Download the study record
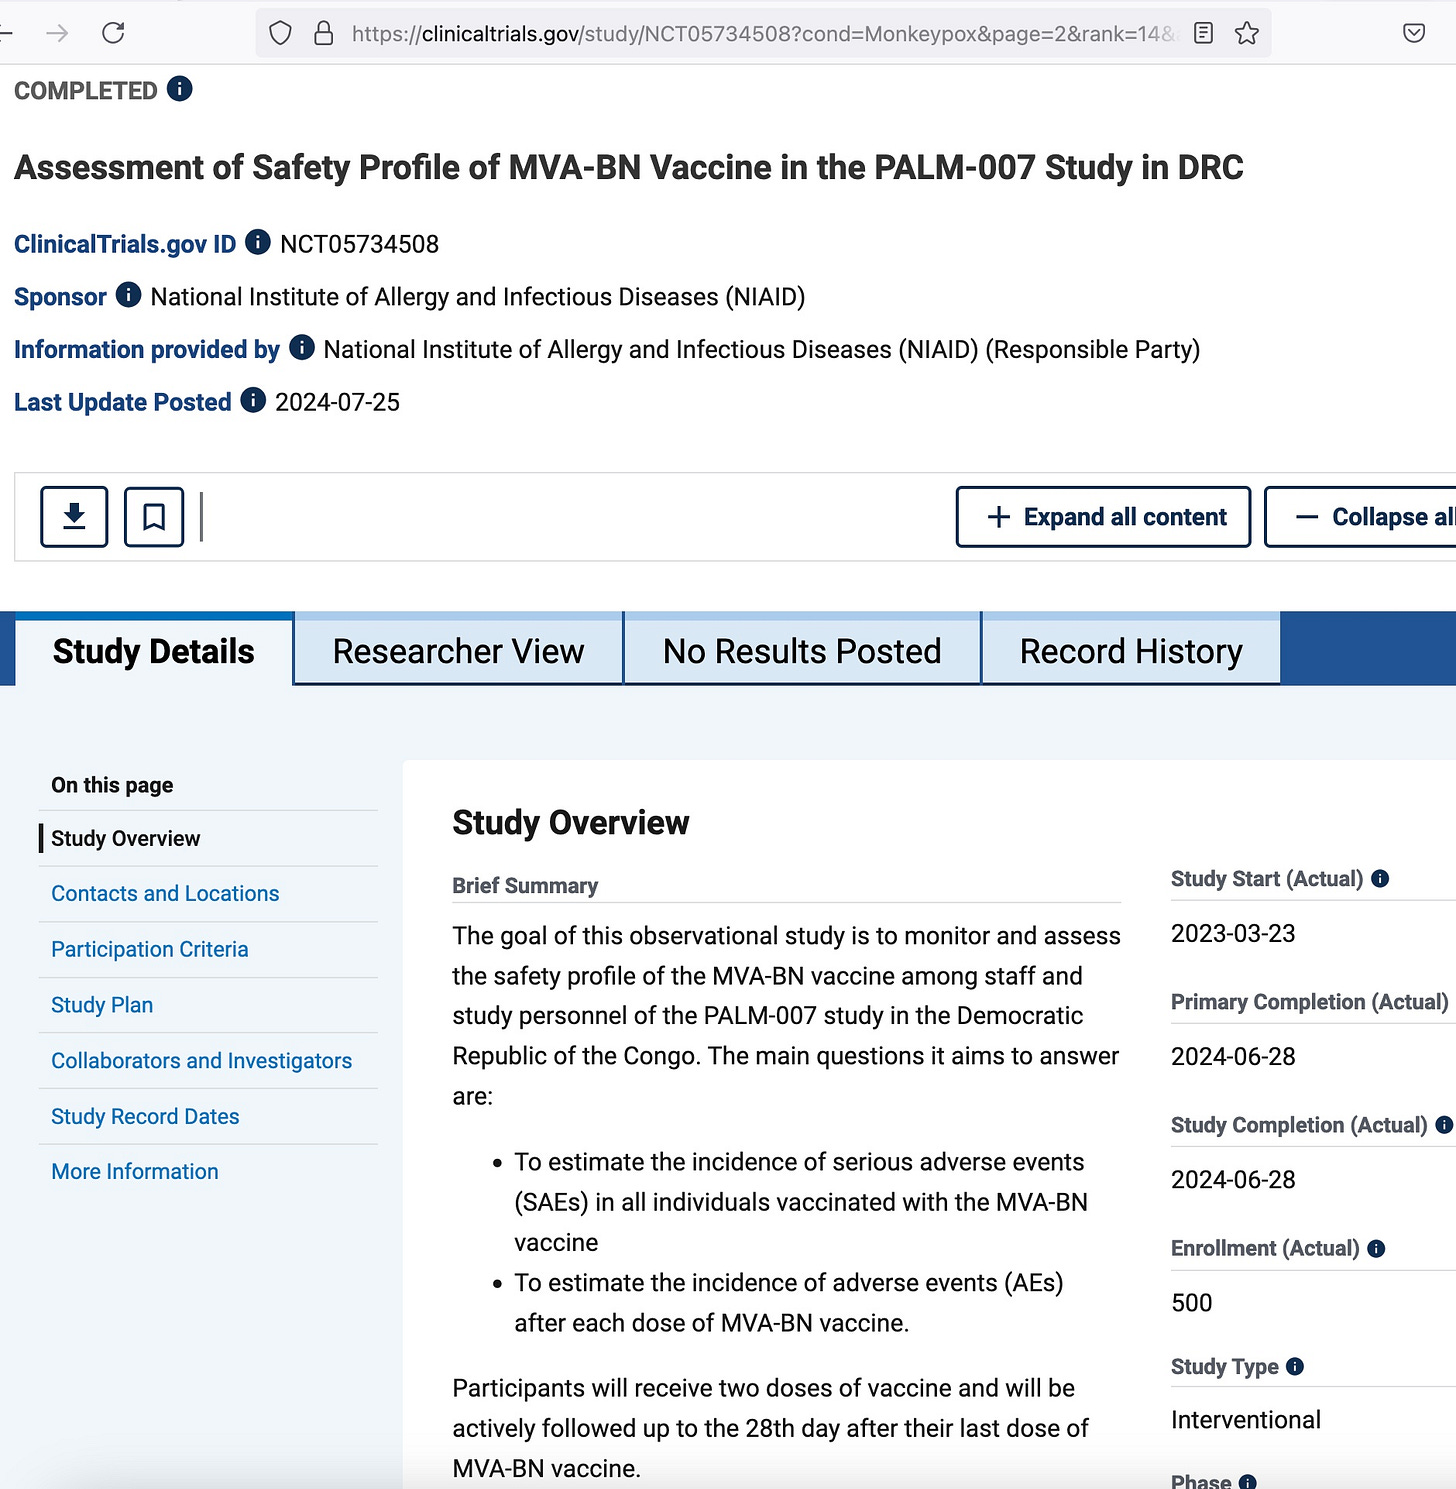The height and width of the screenshot is (1489, 1456). click(74, 517)
